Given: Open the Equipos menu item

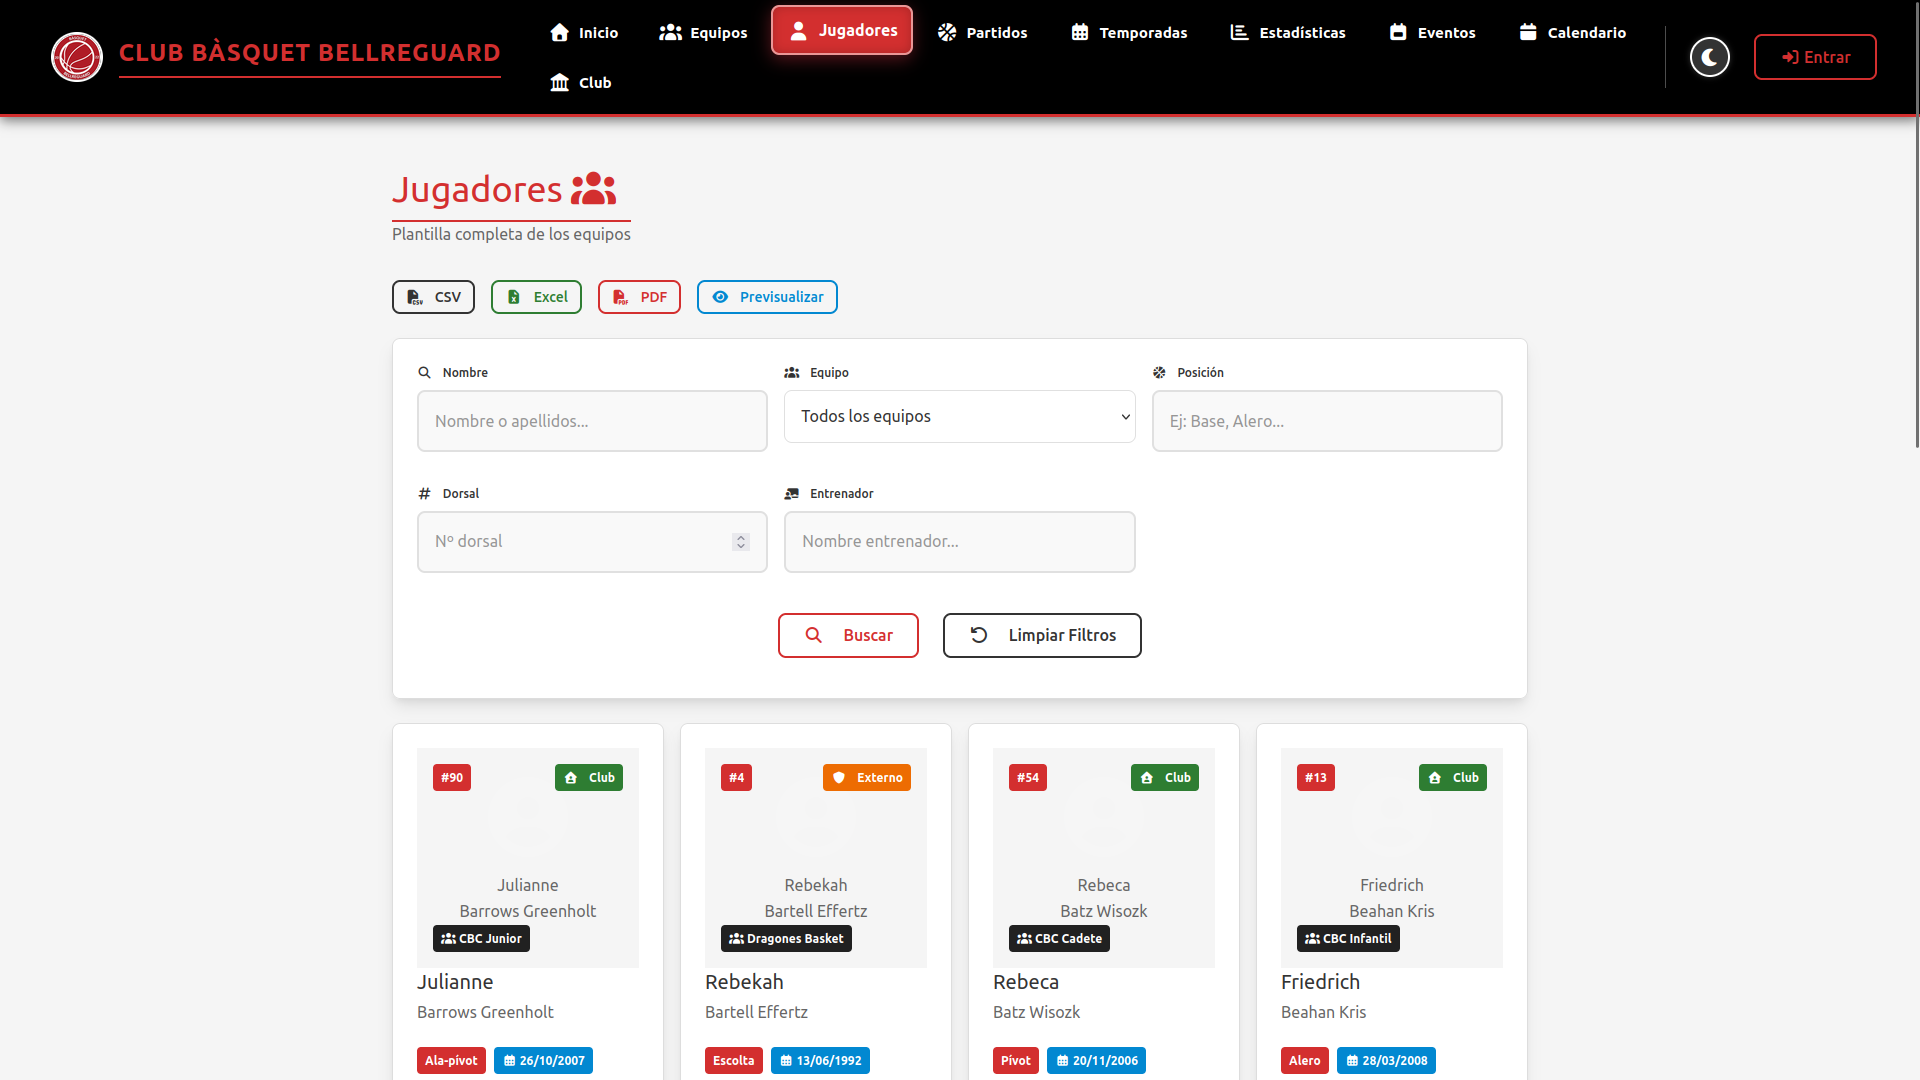Looking at the screenshot, I should pyautogui.click(x=703, y=32).
